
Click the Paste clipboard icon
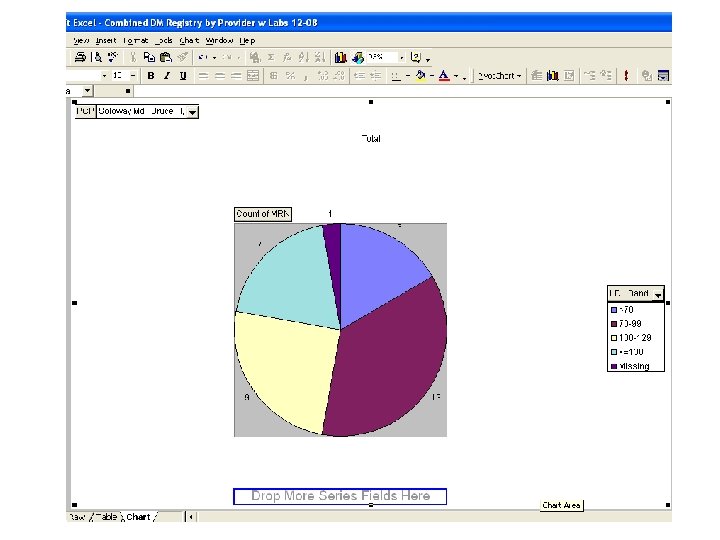(165, 57)
